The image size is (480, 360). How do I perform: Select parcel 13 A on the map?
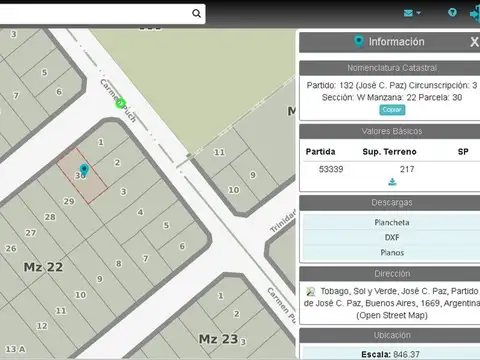click(x=15, y=349)
